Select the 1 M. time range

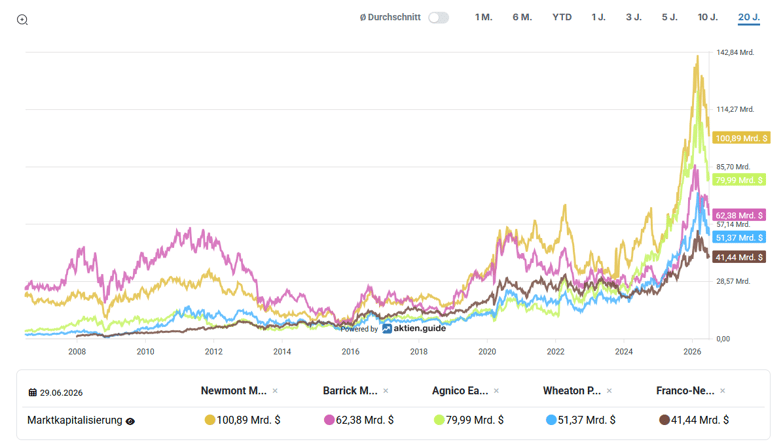pos(483,17)
